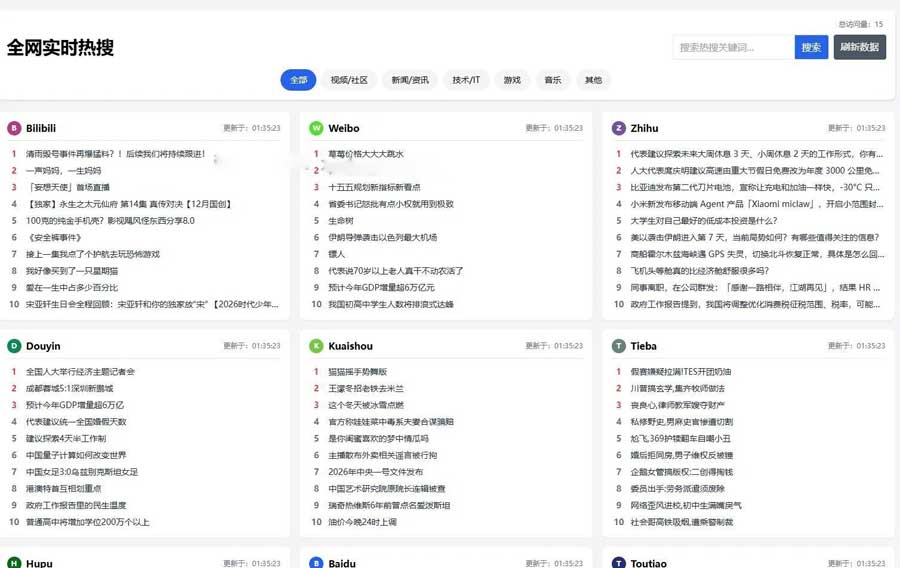The image size is (900, 568).
Task: Click the Zhihu panel title text
Action: coord(644,128)
